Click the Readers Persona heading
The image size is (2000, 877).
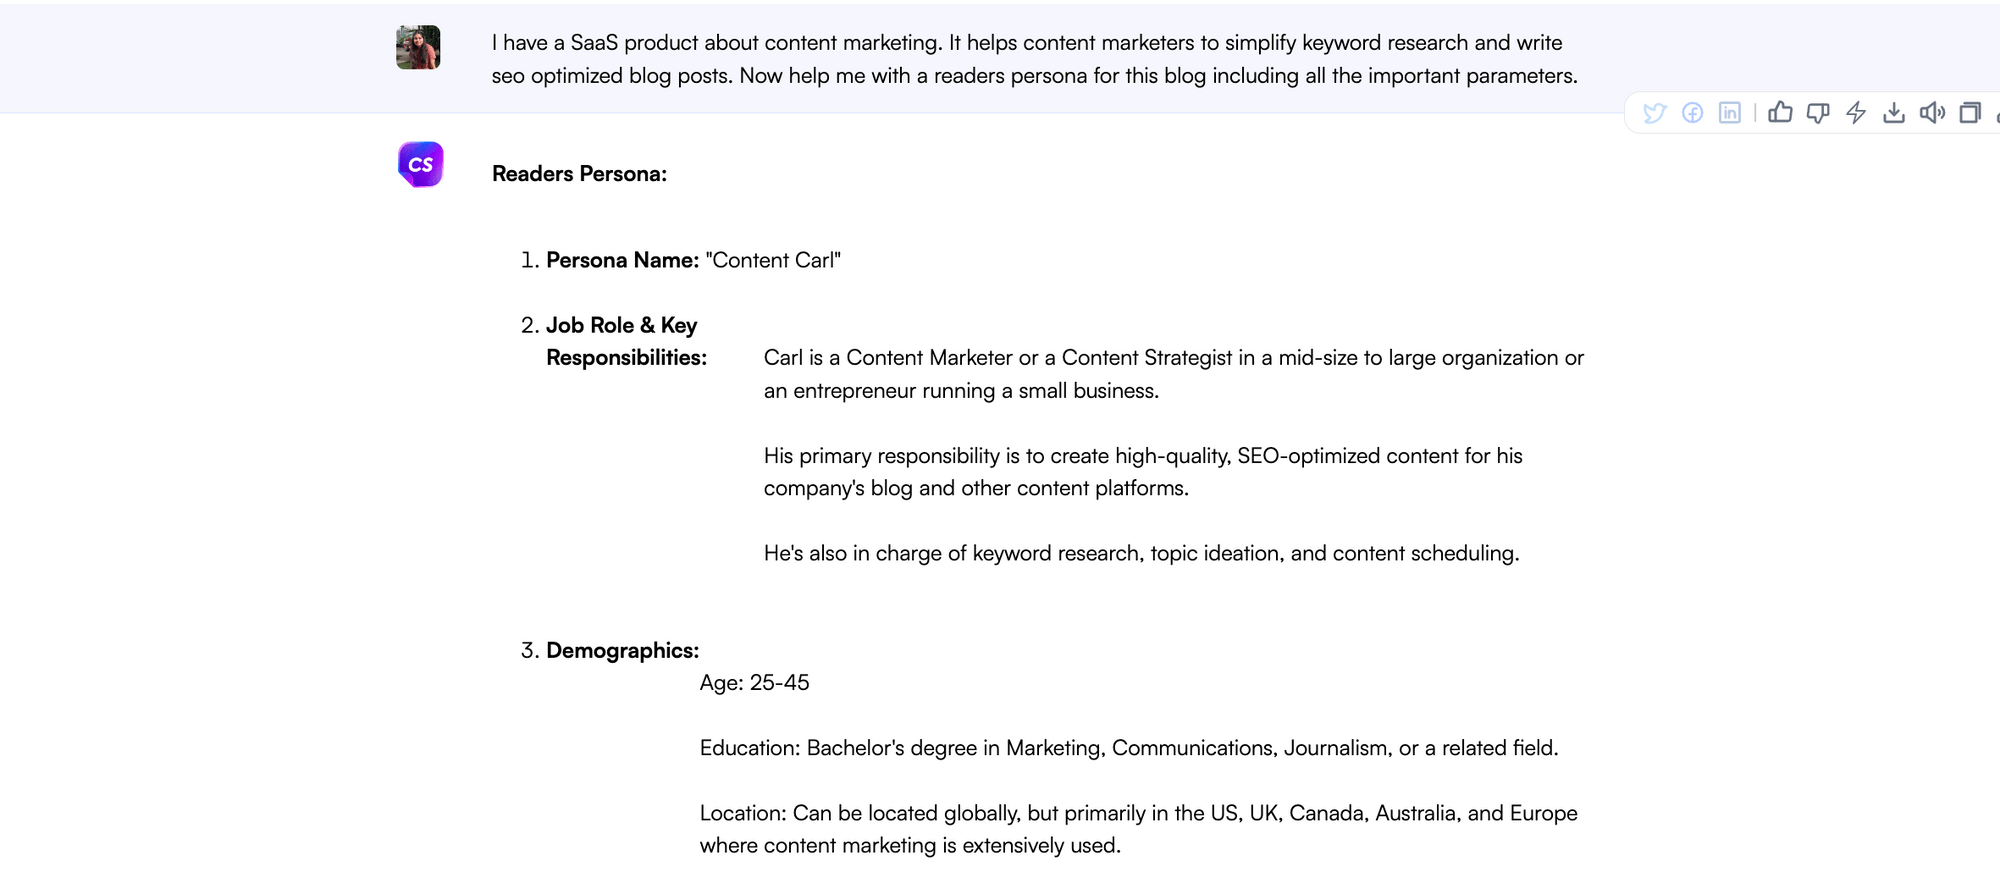pyautogui.click(x=579, y=173)
